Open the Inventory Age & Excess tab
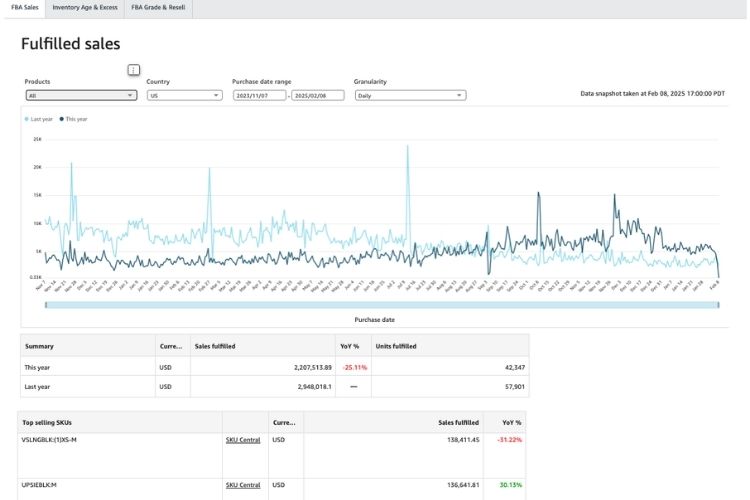Screen dimensions: 750x500 click(x=84, y=7)
